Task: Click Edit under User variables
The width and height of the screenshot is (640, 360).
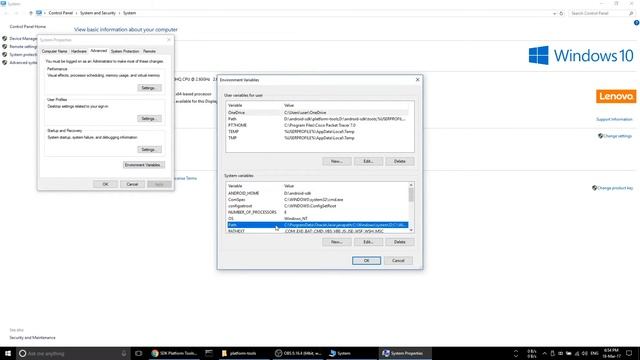Action: 368,161
